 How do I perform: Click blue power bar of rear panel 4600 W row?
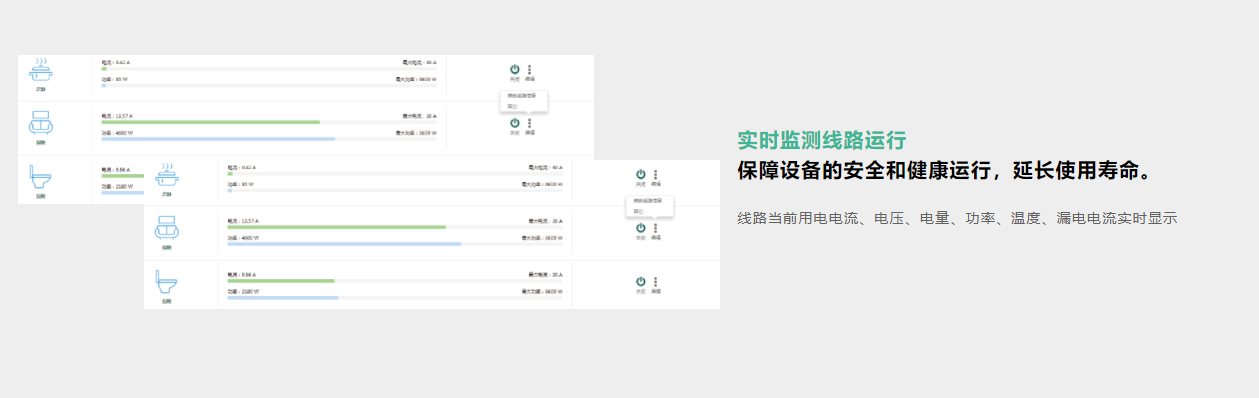coord(218,139)
